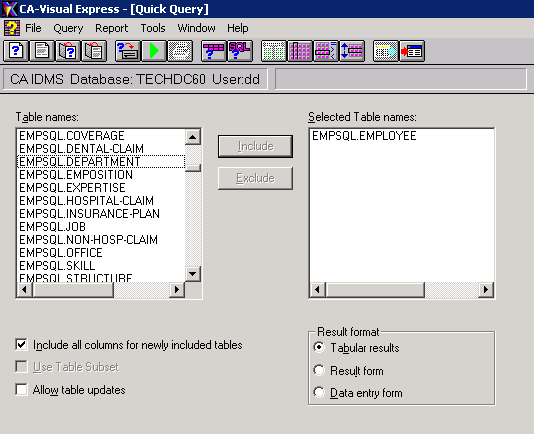Image resolution: width=534 pixels, height=434 pixels.
Task: Select EMPSQL.EMPOSITION in Table names
Action: click(x=101, y=174)
